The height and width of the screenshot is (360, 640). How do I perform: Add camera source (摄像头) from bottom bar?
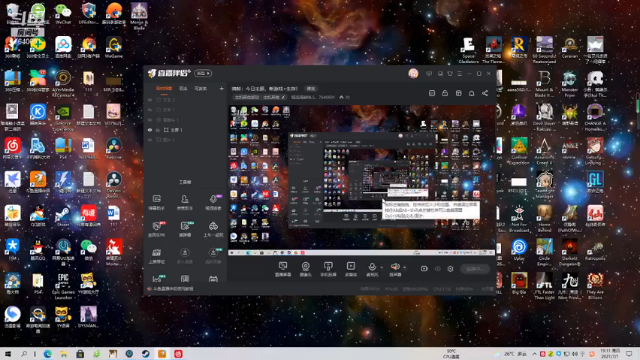(305, 269)
